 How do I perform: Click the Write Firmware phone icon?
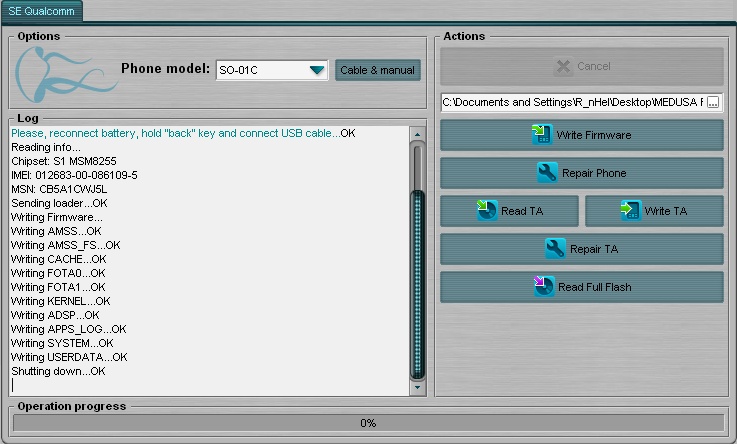coord(541,134)
